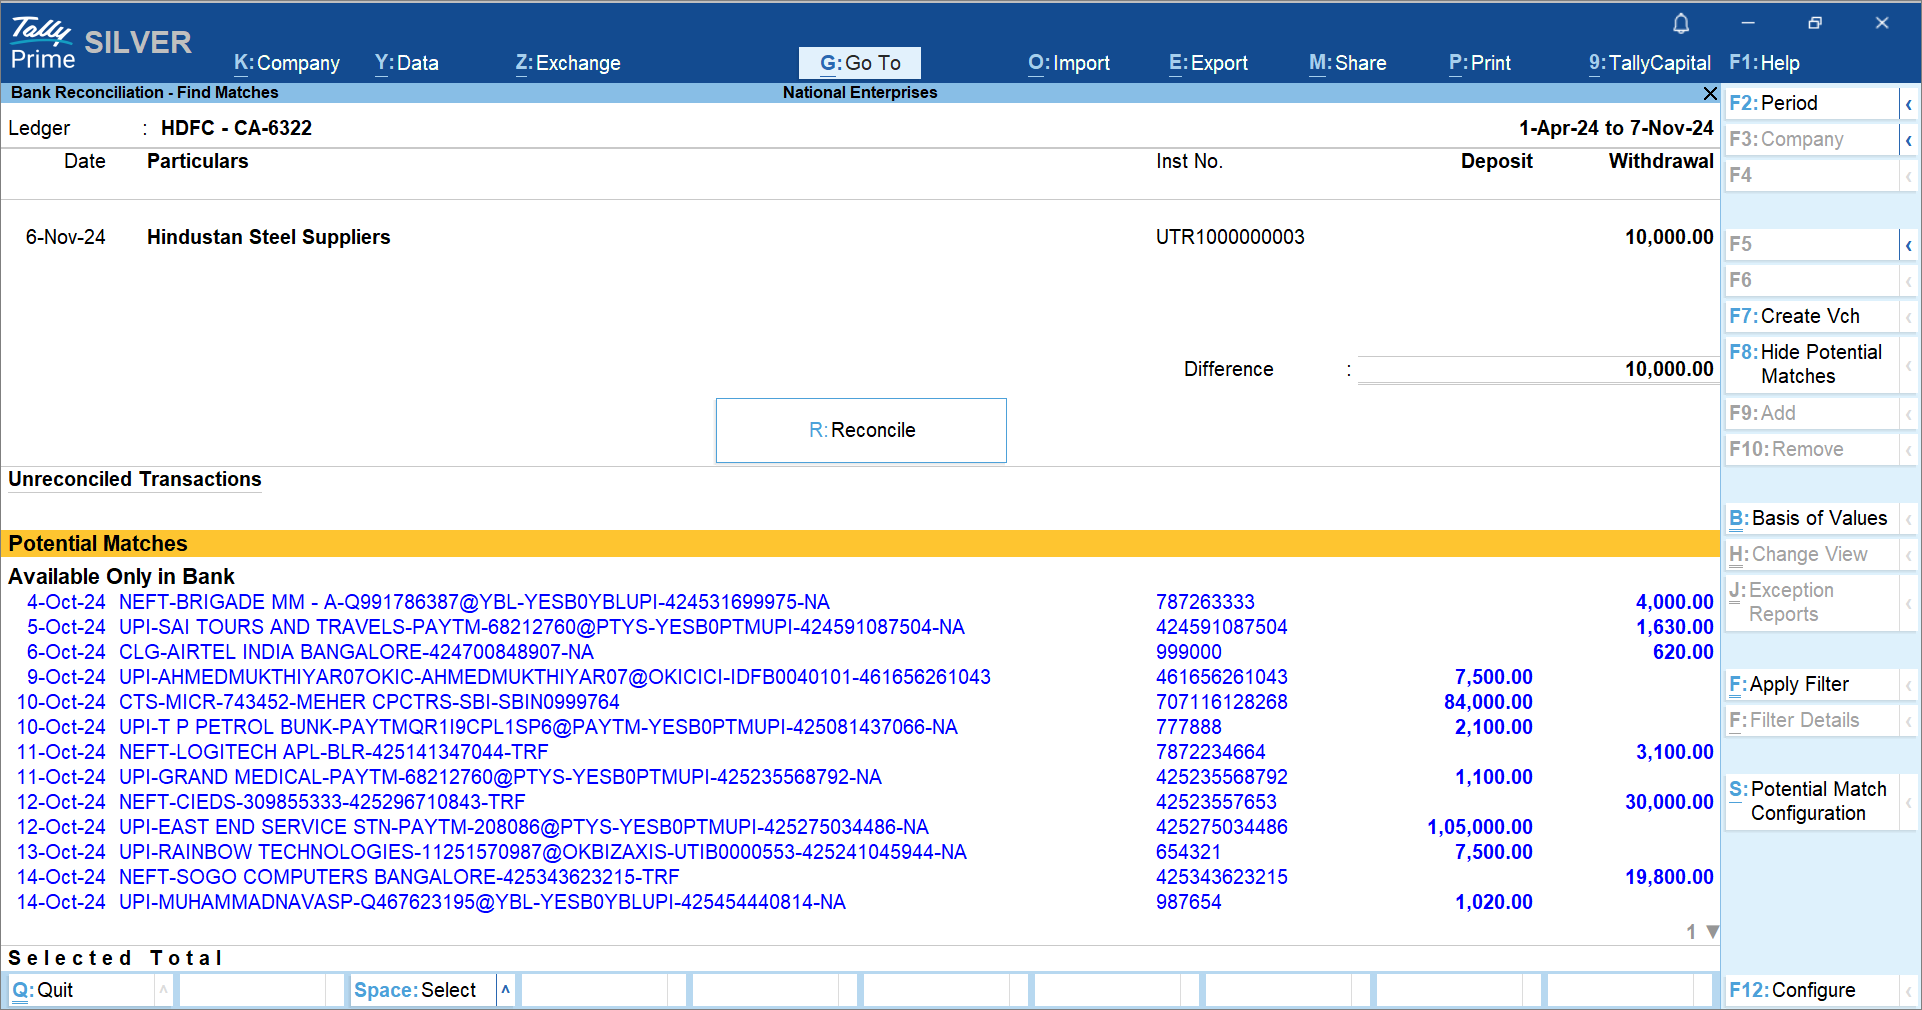
Task: Click F7: Create Vch button
Action: tap(1812, 317)
